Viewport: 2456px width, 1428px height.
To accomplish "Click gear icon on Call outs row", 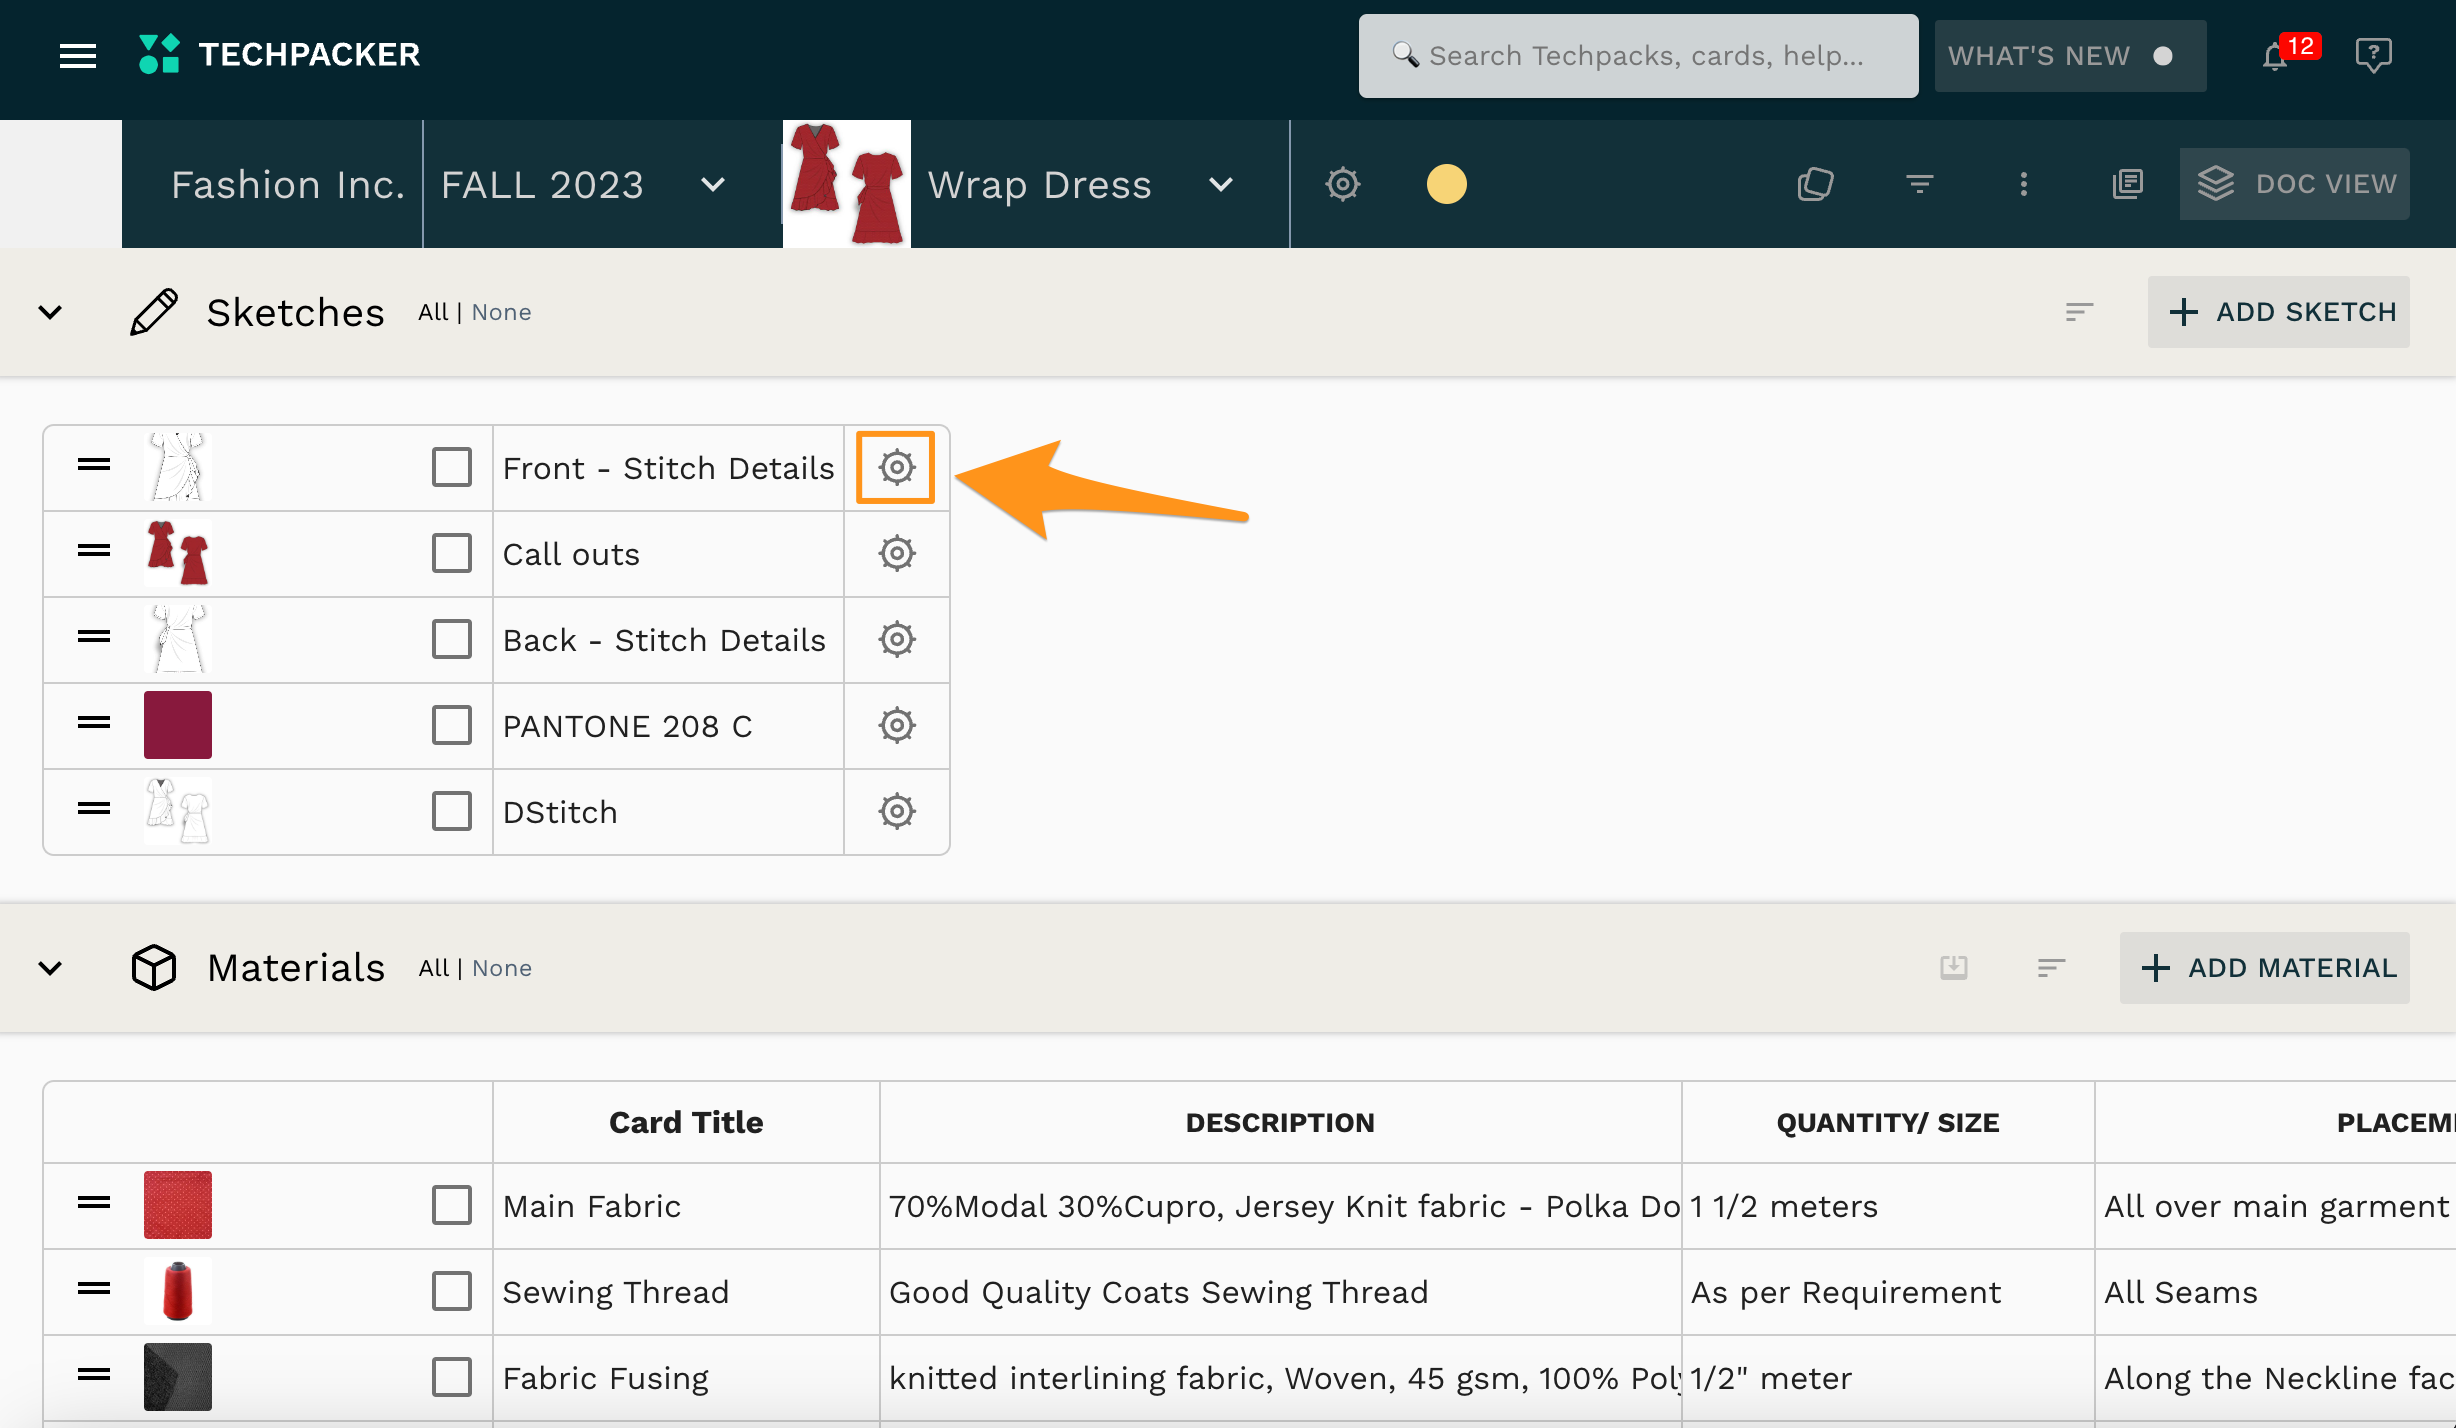I will (896, 553).
